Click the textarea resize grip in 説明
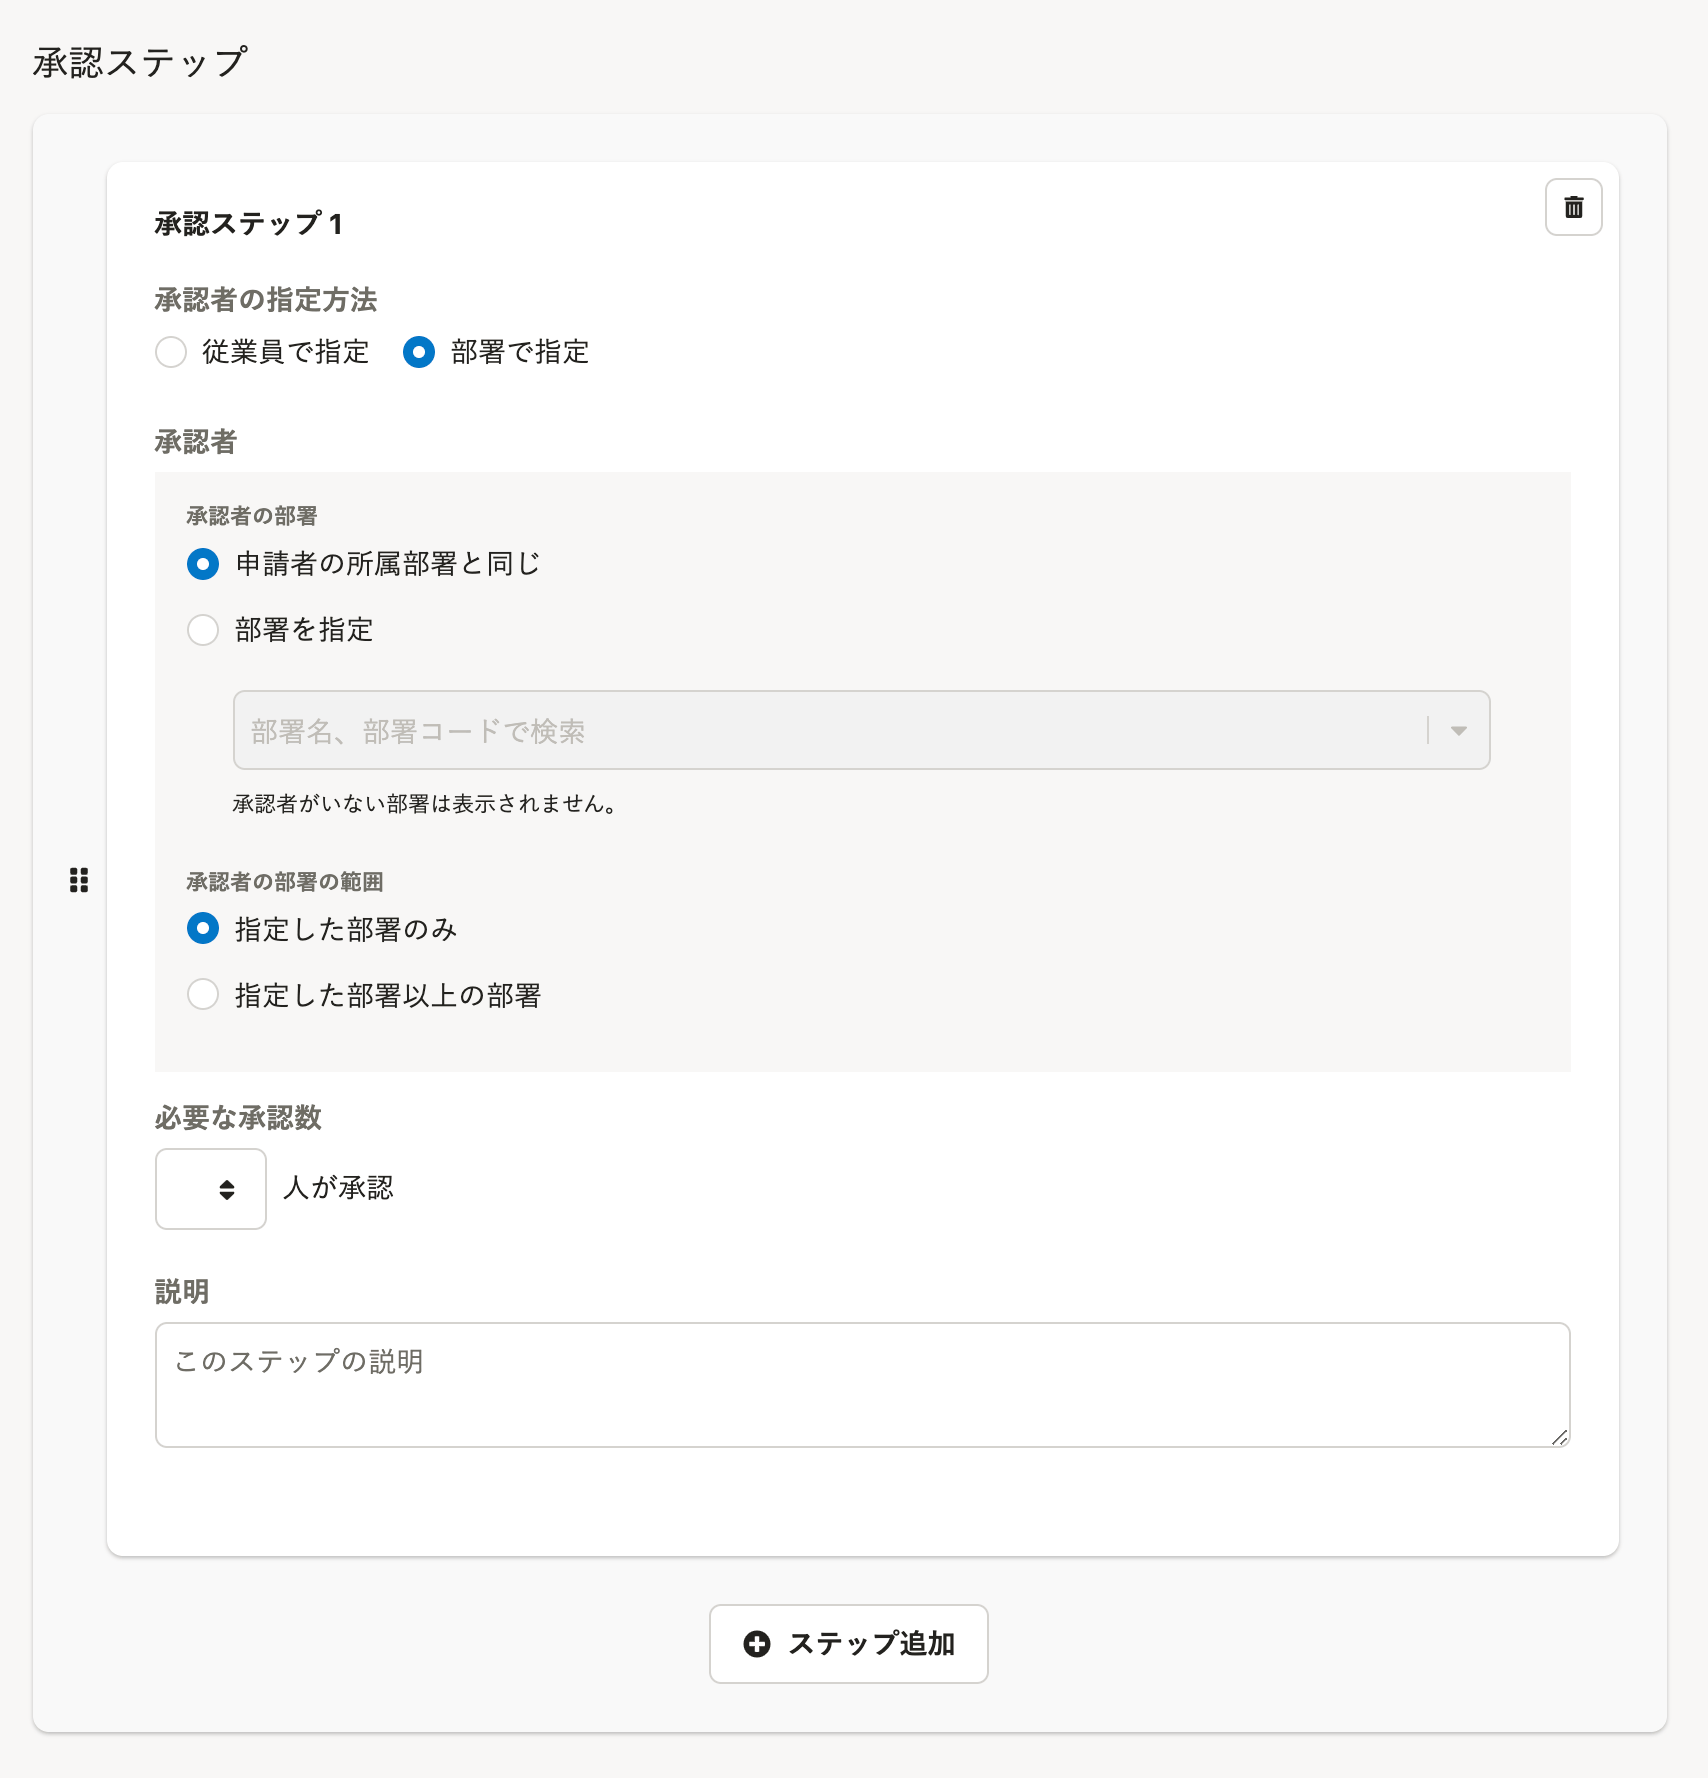1708x1778 pixels. tap(1559, 1437)
